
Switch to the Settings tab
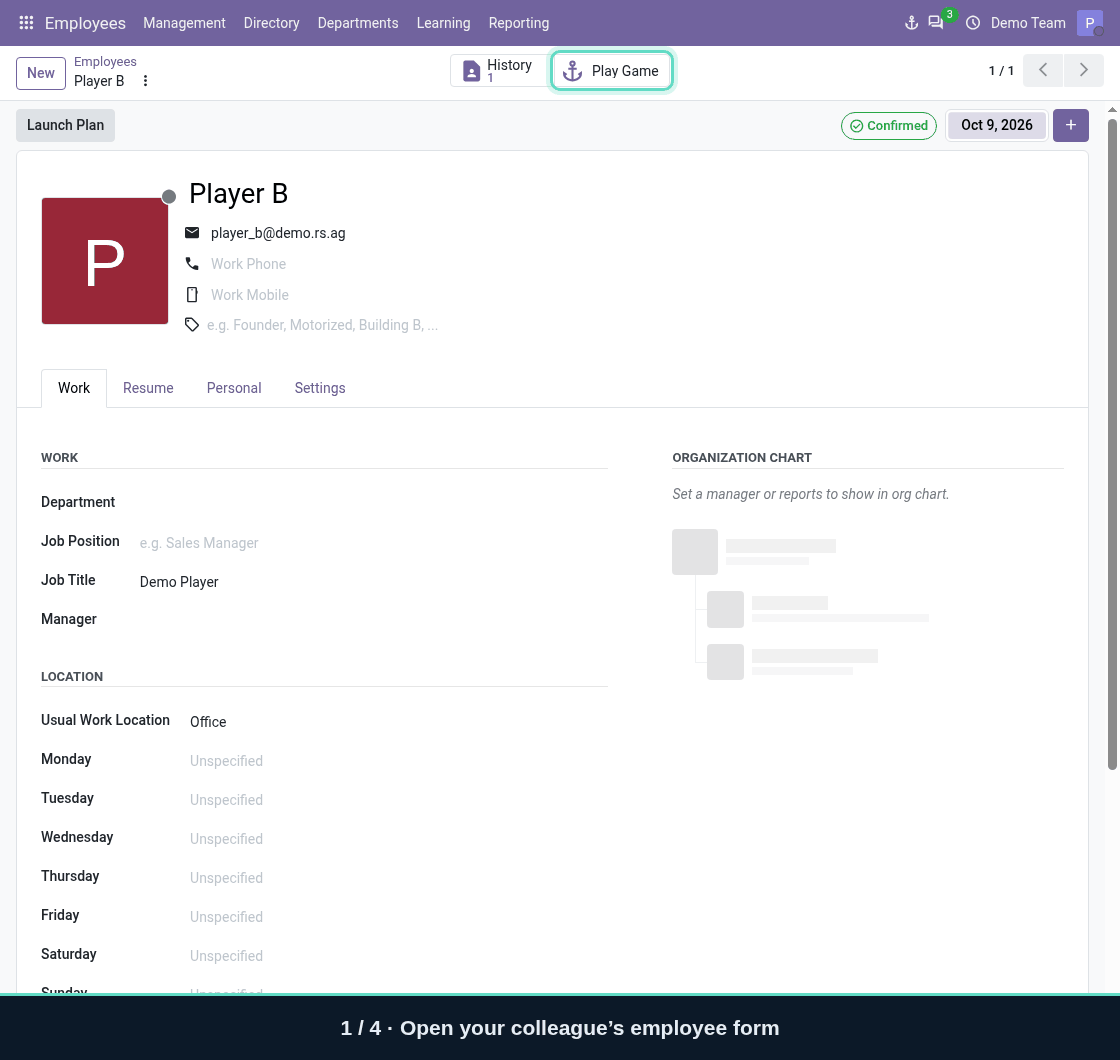click(320, 388)
